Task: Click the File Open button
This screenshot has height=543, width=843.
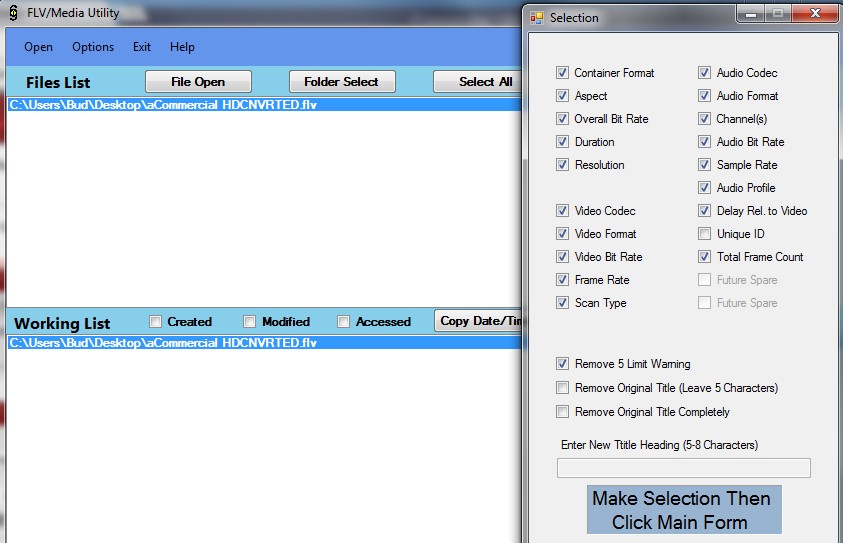Action: (x=198, y=82)
